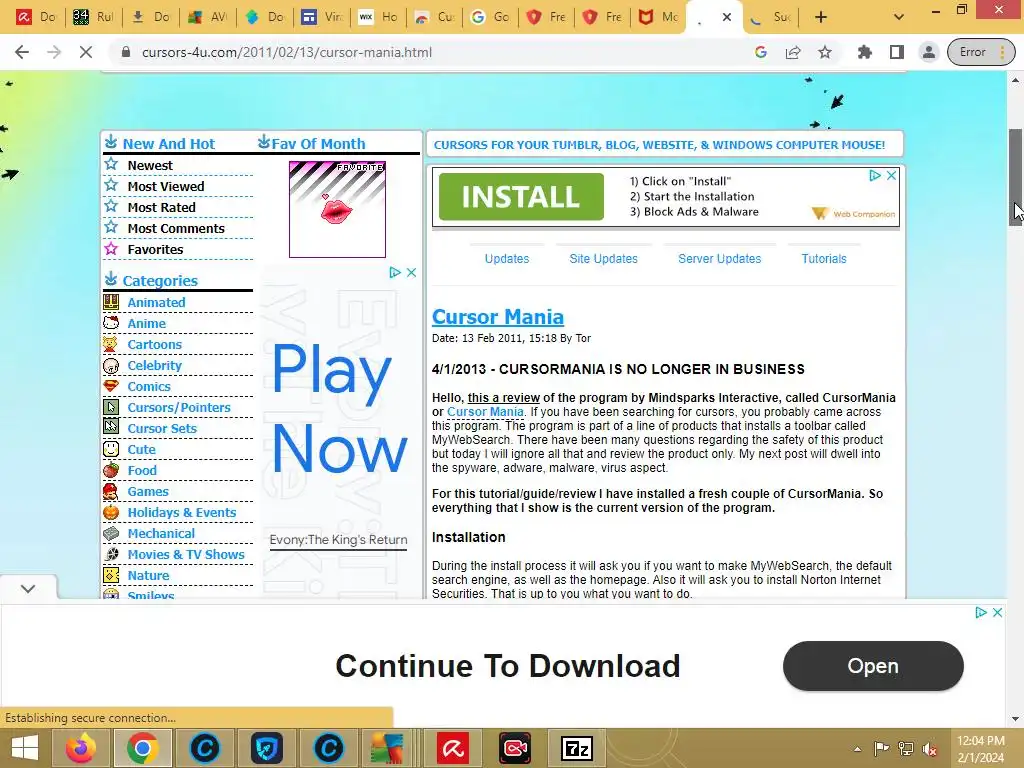The image size is (1024, 768).
Task: Click the Favorites pink star icon
Action: [112, 248]
